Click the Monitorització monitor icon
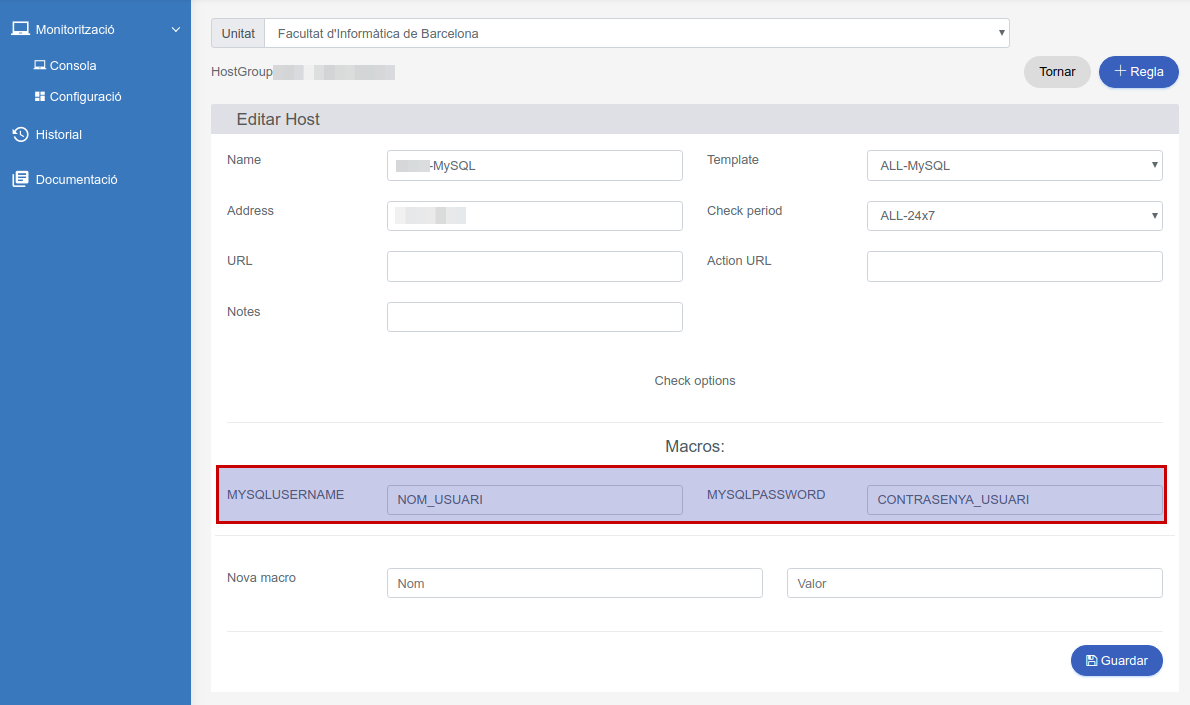This screenshot has width=1190, height=705. click(x=20, y=29)
